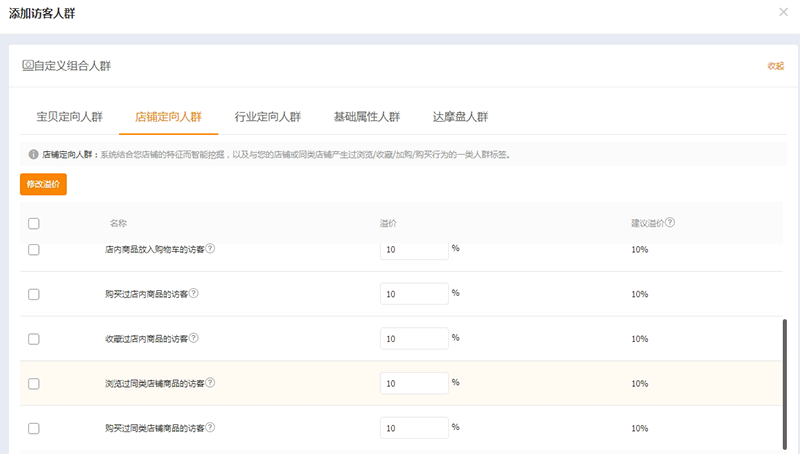Image resolution: width=800 pixels, height=454 pixels.
Task: Click help icon next to 浏览过同类店铺商品的访客
Action: coord(211,382)
